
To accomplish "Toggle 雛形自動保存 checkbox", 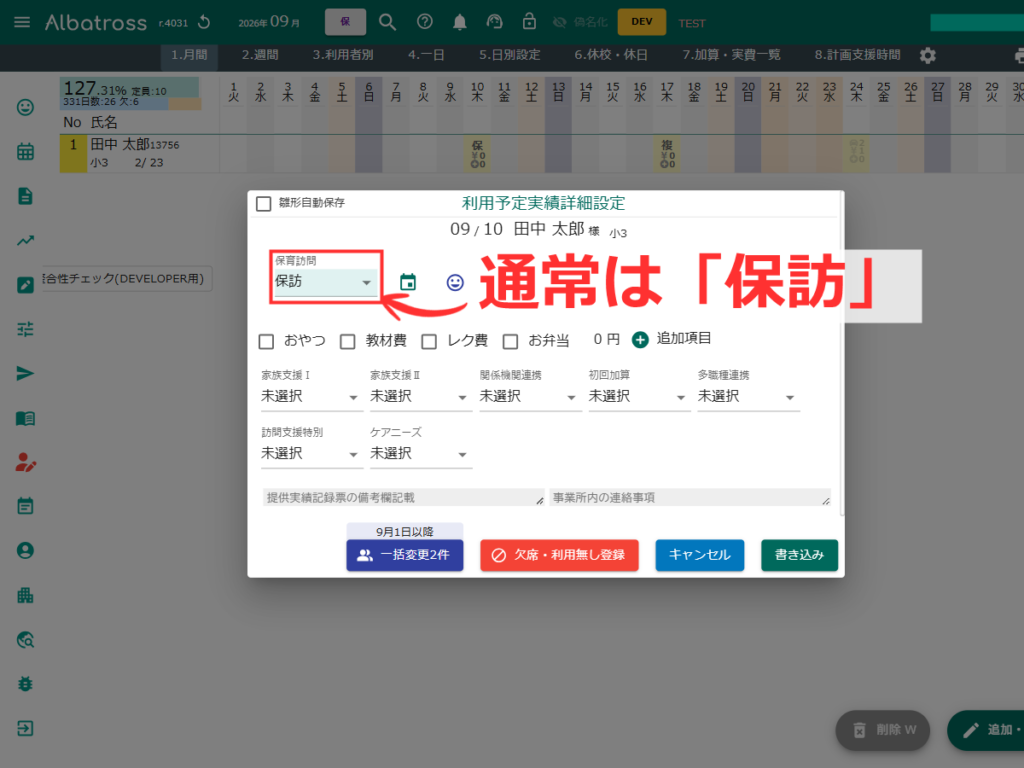I will click(264, 204).
